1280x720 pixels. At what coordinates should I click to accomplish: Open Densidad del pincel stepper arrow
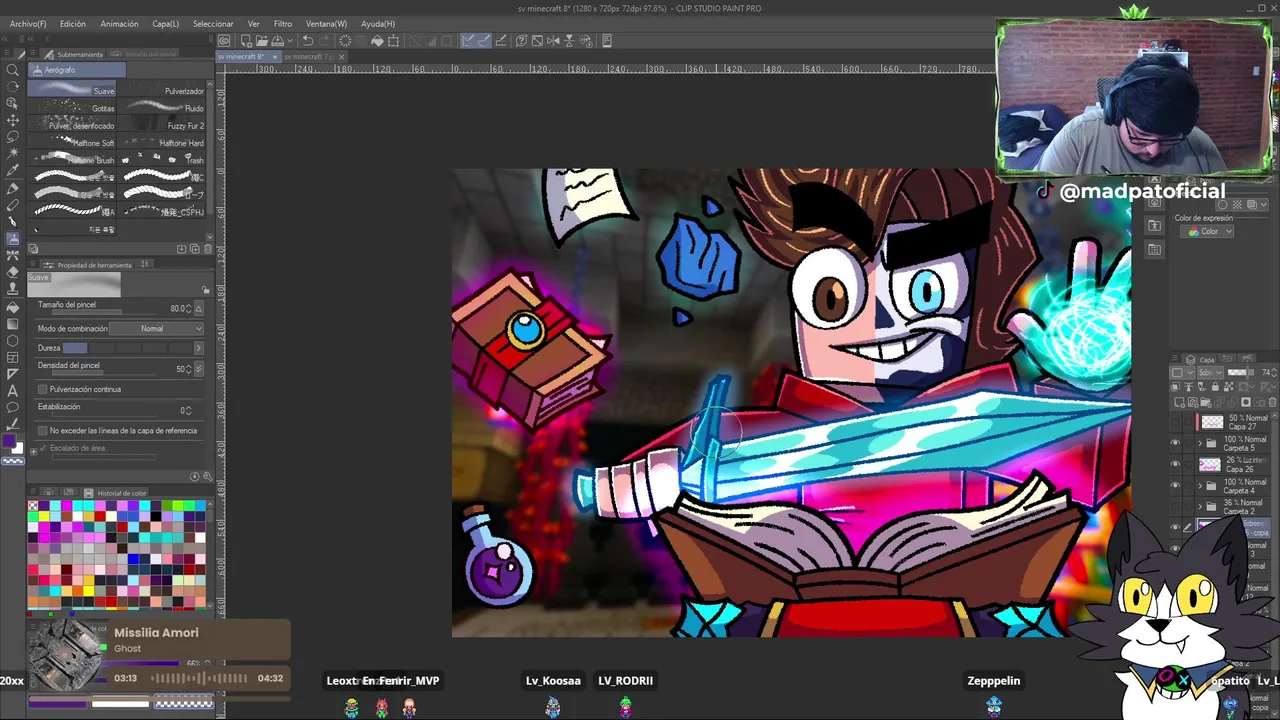coord(198,369)
